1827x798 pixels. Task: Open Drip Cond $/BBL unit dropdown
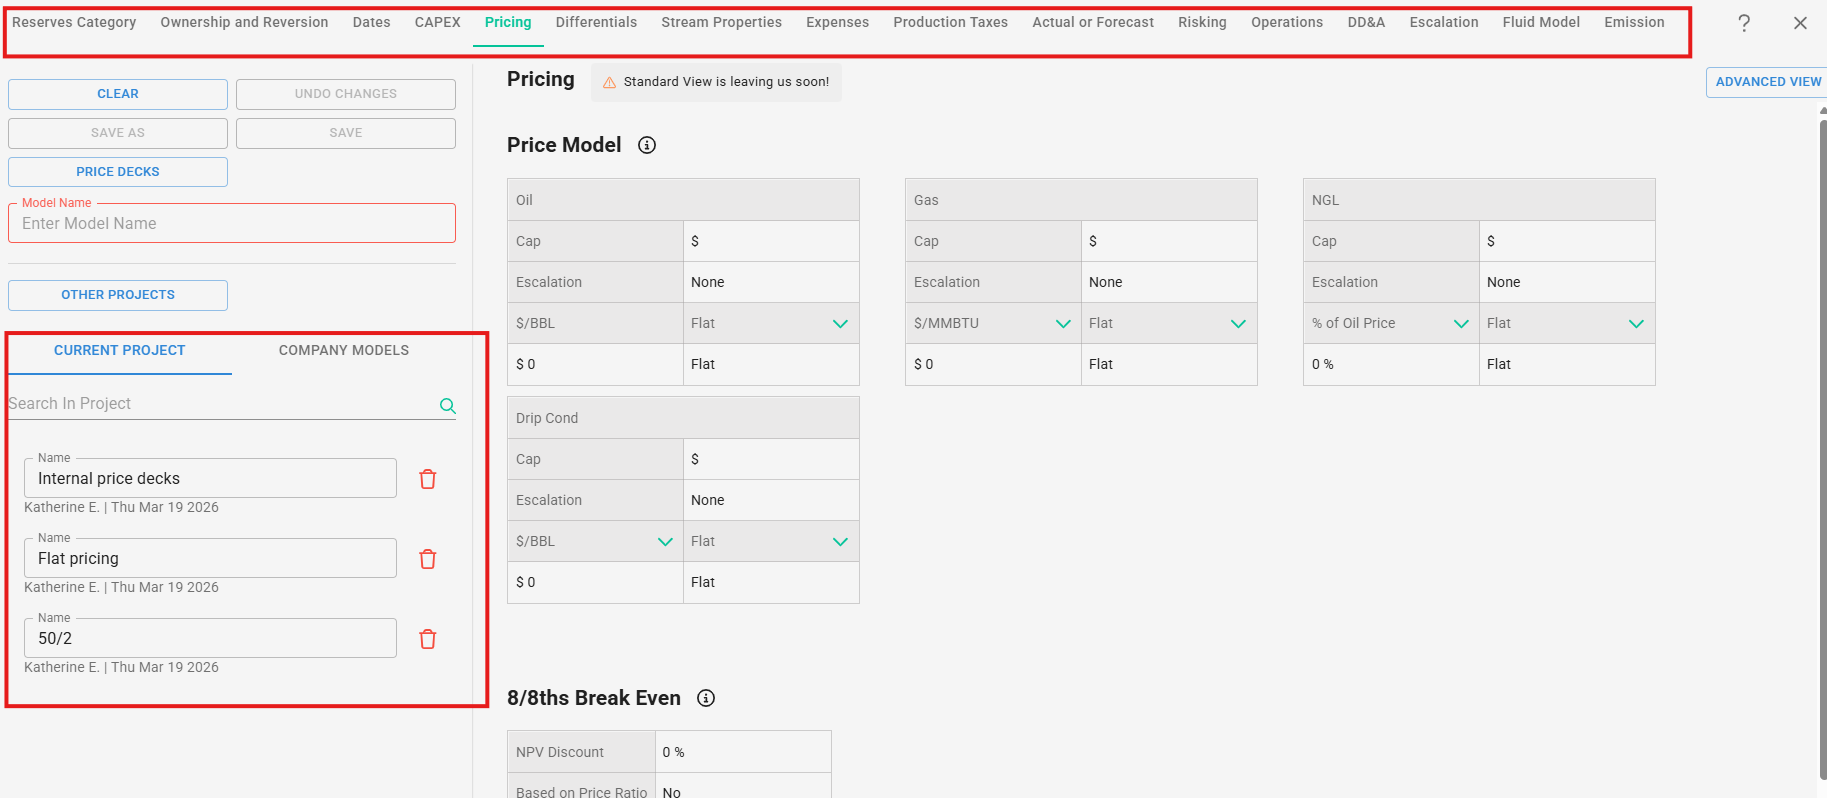point(665,541)
